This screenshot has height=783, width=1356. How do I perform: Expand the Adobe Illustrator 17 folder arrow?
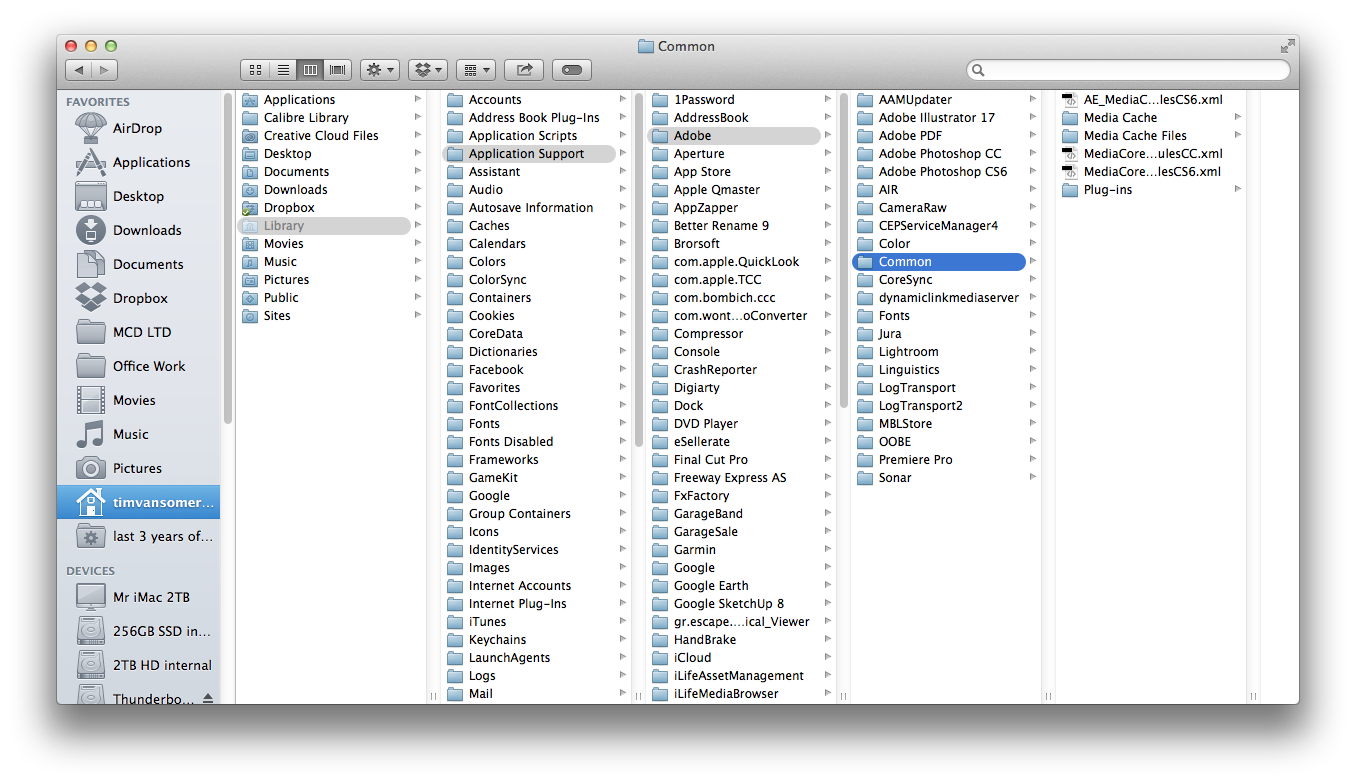click(1033, 117)
